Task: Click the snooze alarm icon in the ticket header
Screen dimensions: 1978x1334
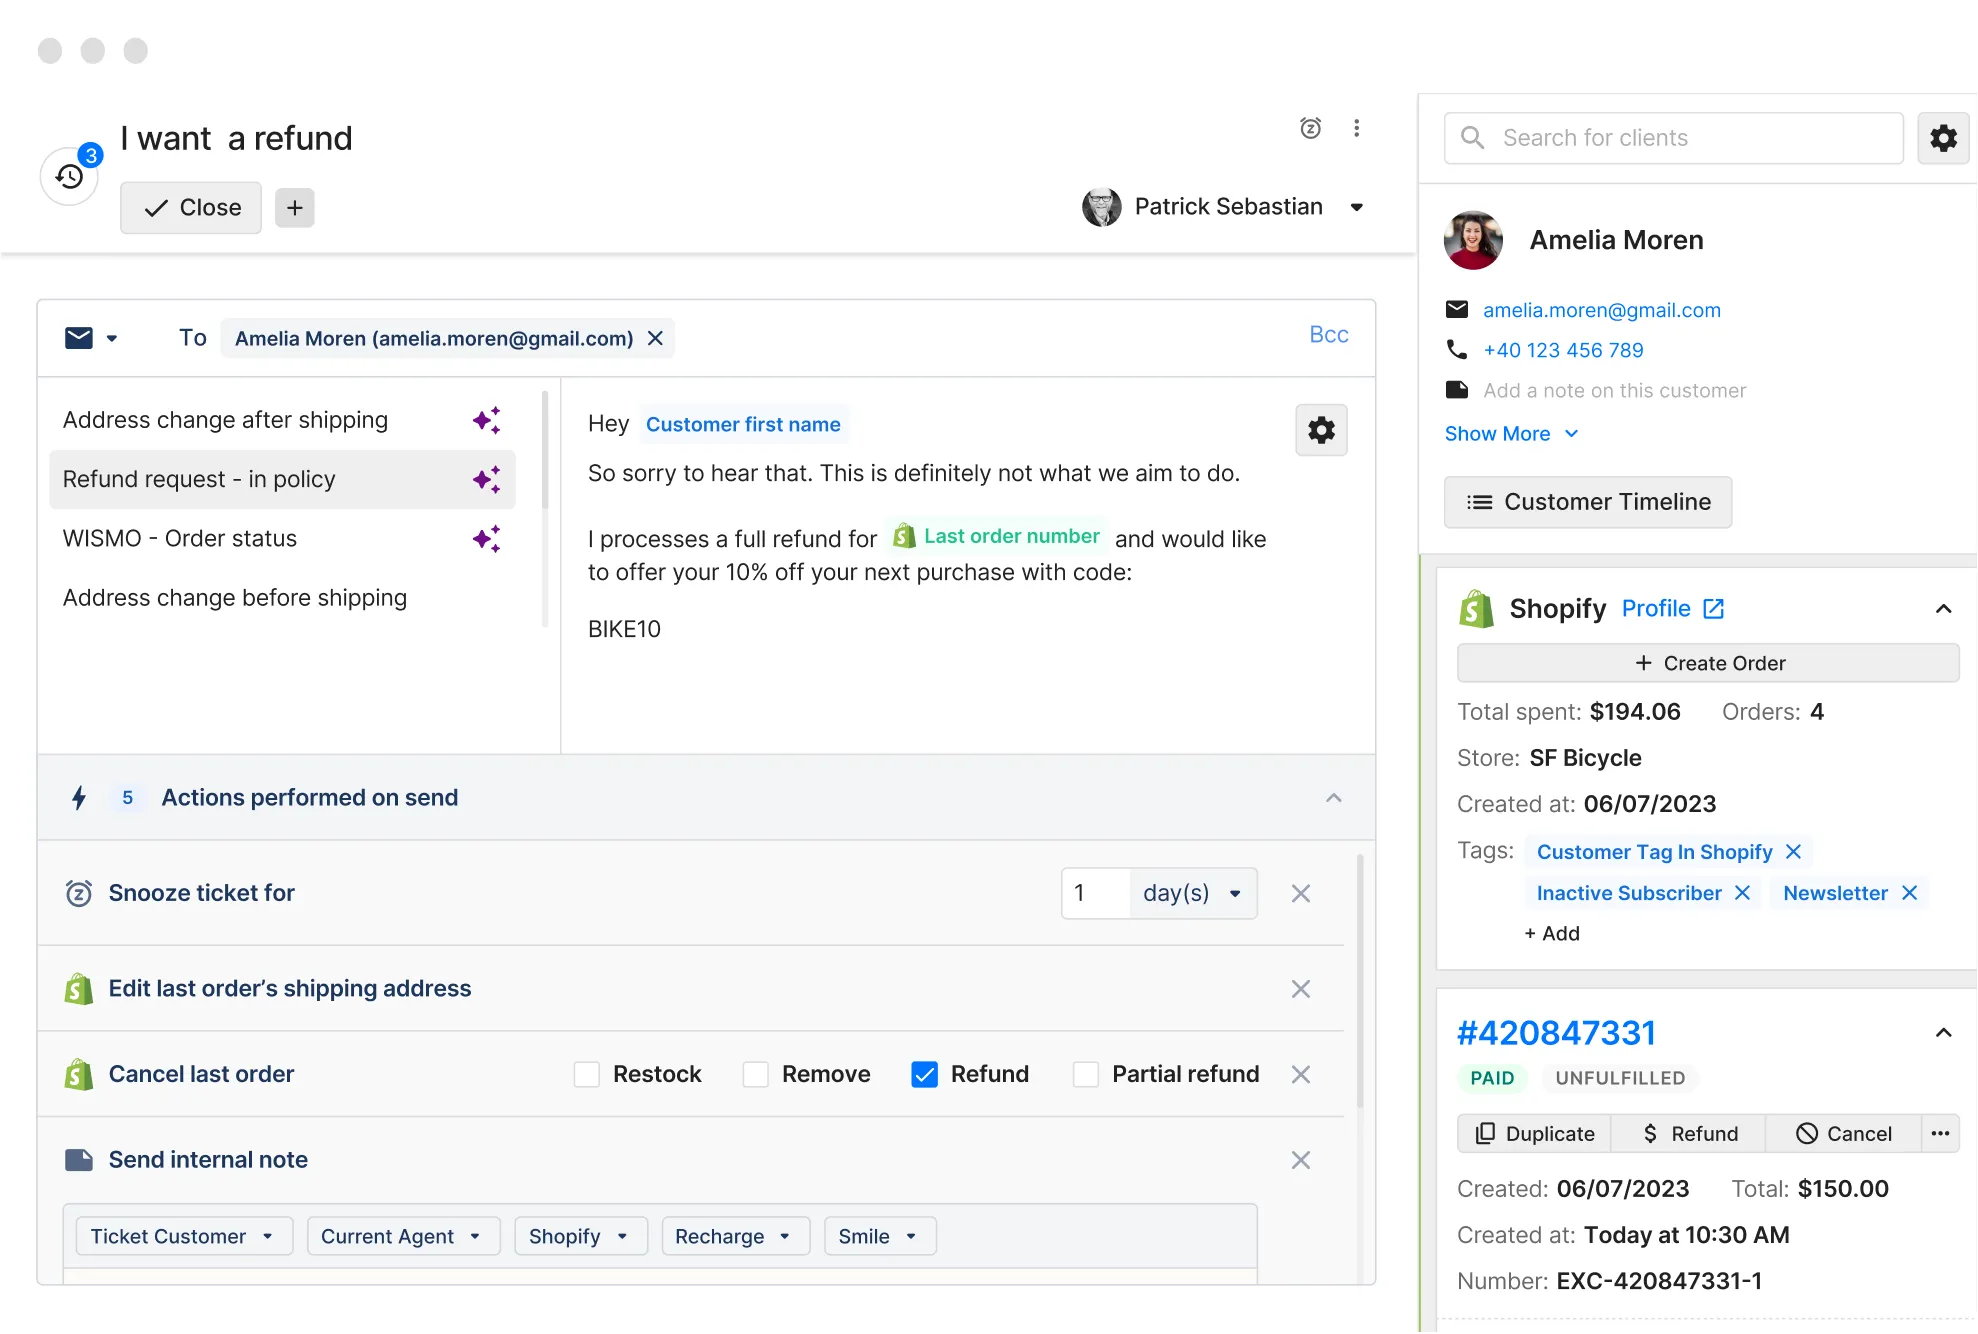Action: [1310, 128]
